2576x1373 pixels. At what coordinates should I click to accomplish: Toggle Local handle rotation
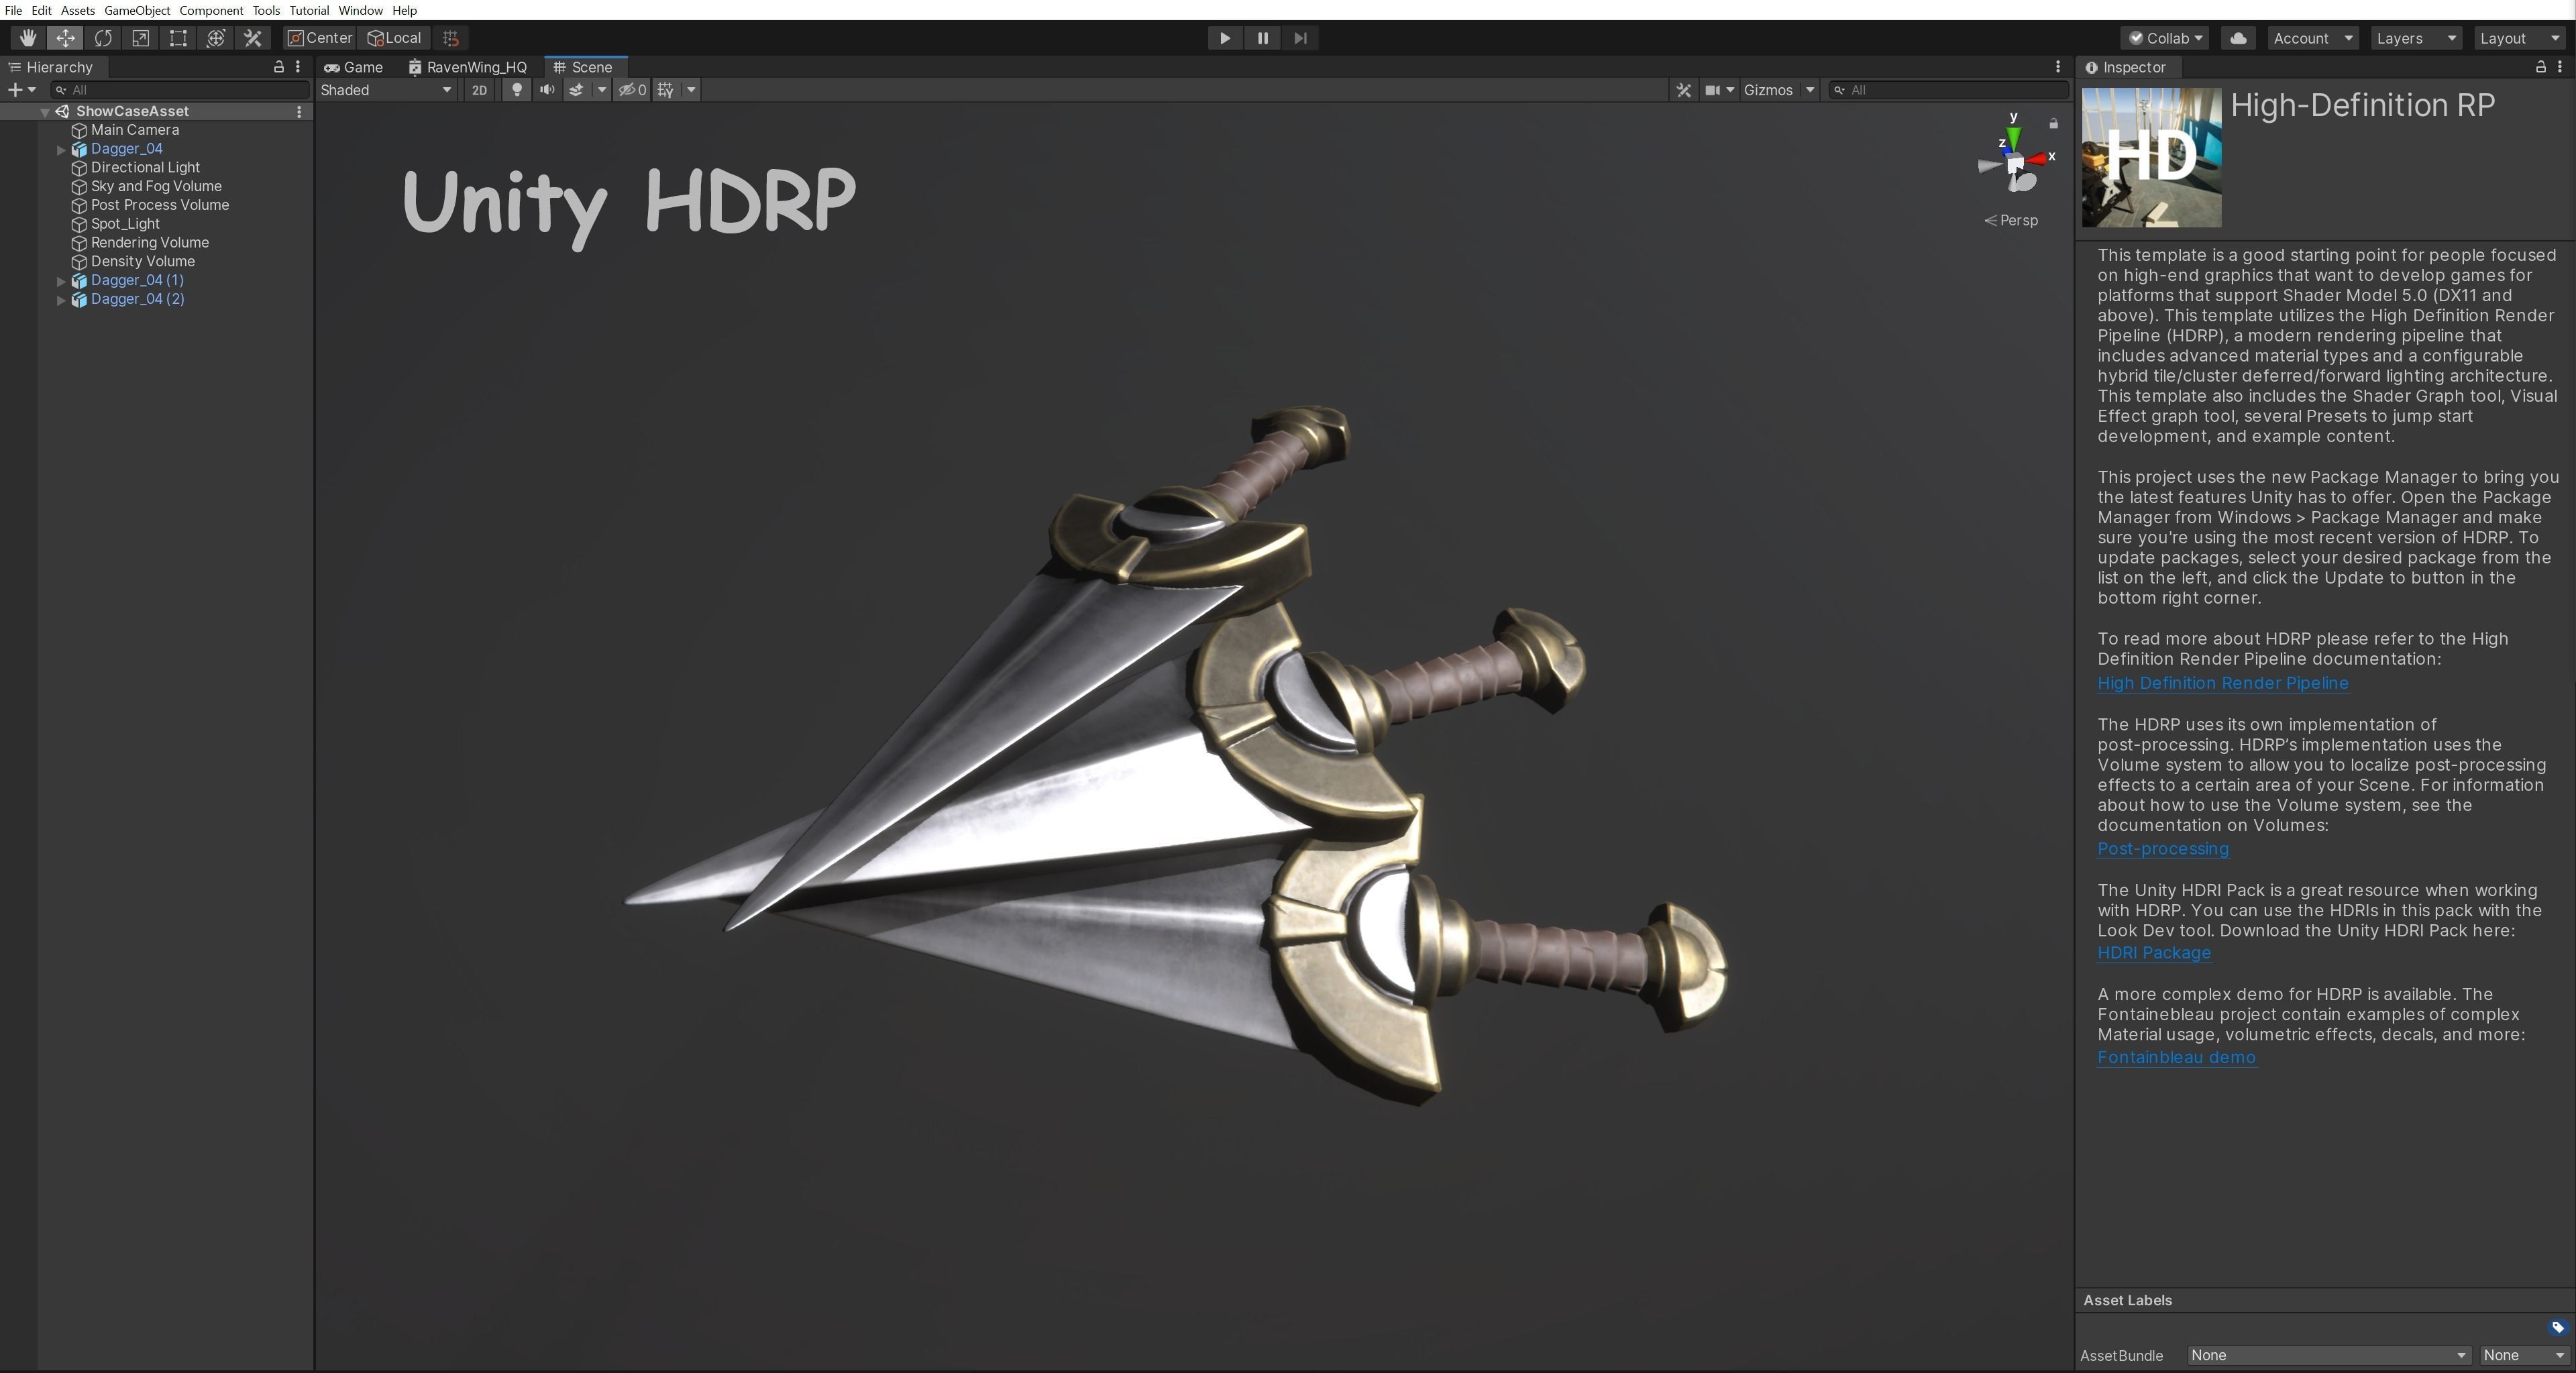click(394, 38)
